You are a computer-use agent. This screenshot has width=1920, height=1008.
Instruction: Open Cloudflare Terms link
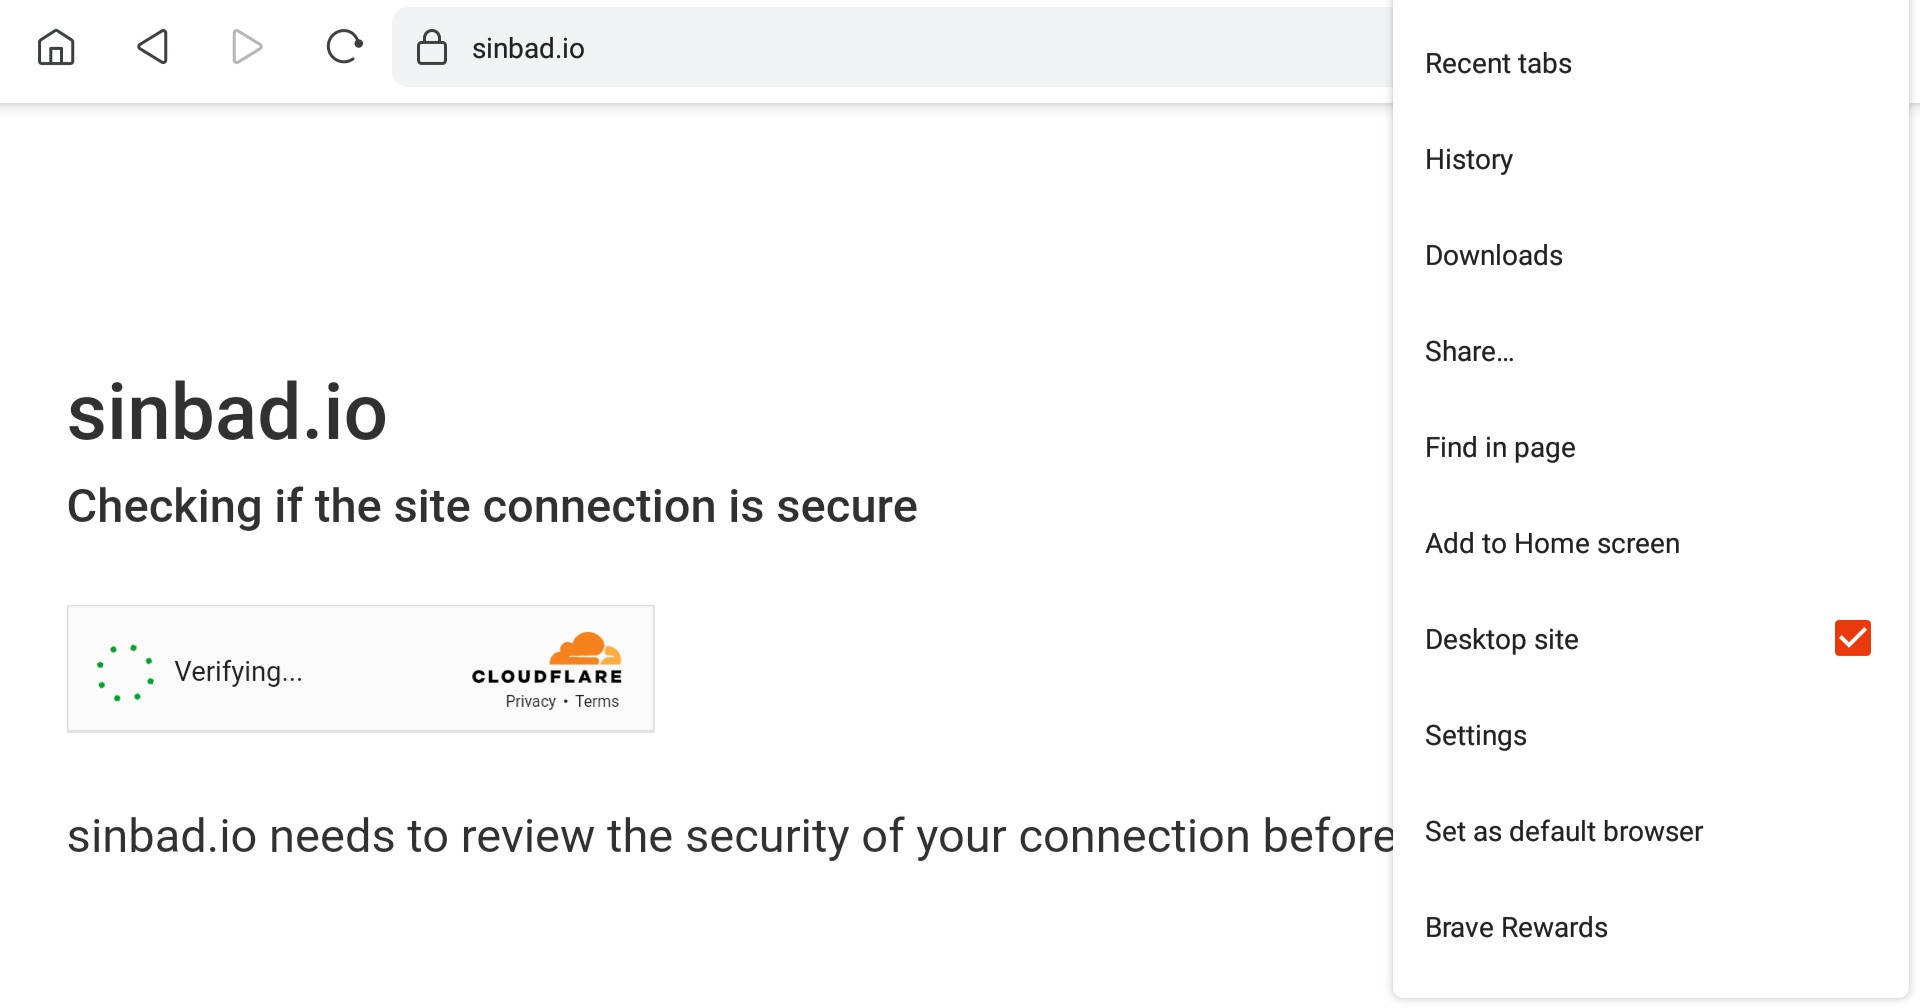(x=597, y=701)
